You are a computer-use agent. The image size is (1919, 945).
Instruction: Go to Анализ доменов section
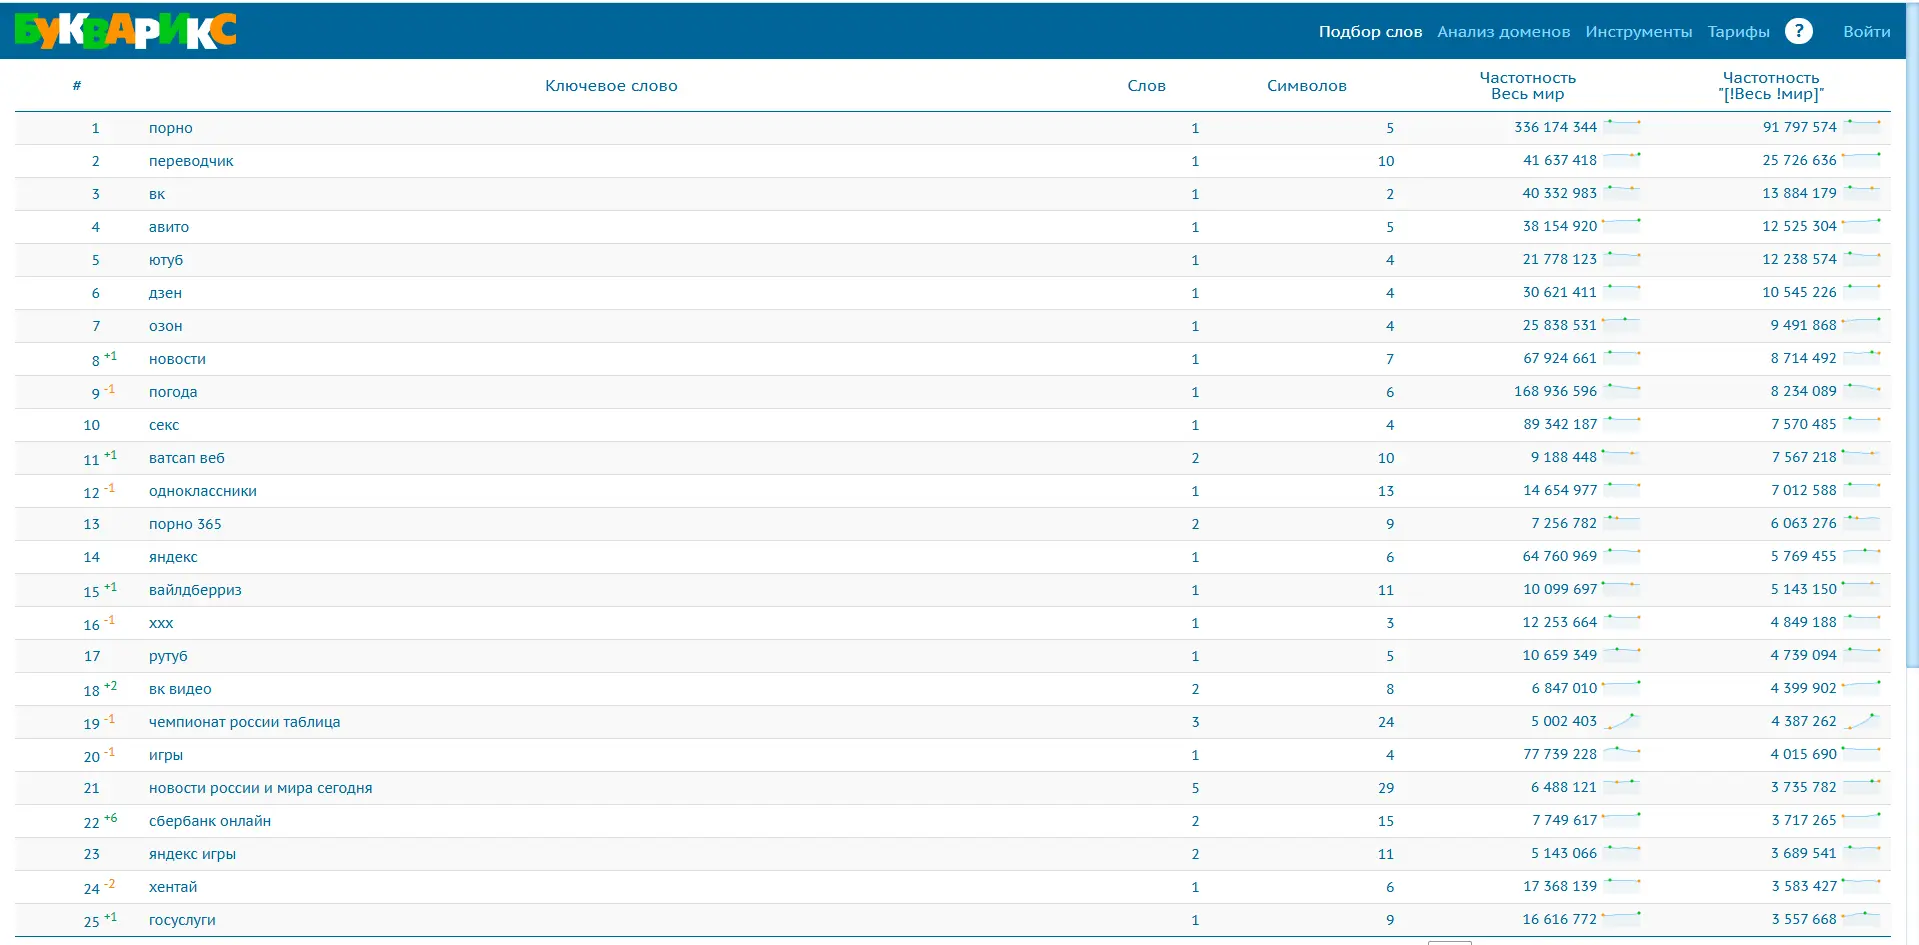1503,32
